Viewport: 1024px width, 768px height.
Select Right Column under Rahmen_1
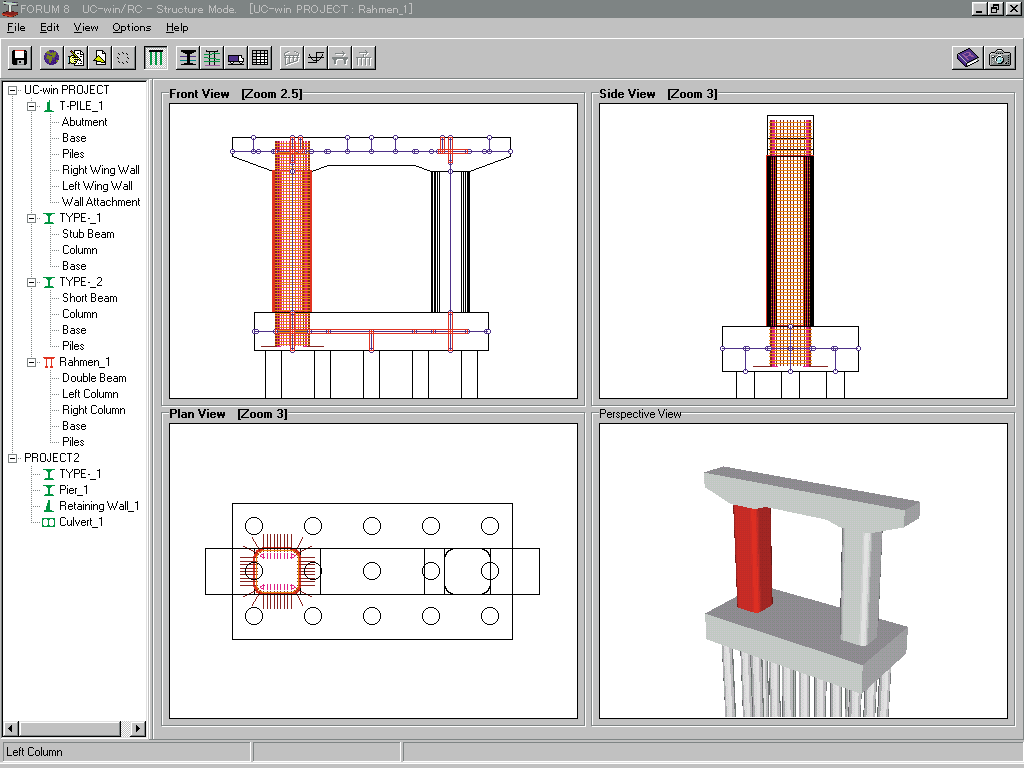click(x=93, y=410)
